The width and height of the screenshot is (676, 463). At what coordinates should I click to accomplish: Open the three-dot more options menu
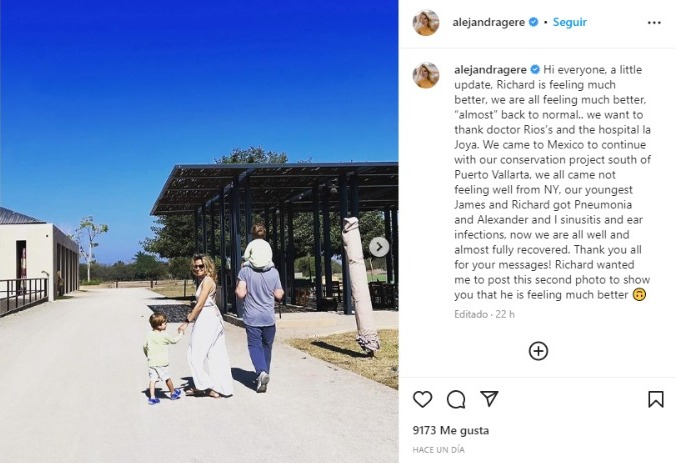tap(654, 22)
